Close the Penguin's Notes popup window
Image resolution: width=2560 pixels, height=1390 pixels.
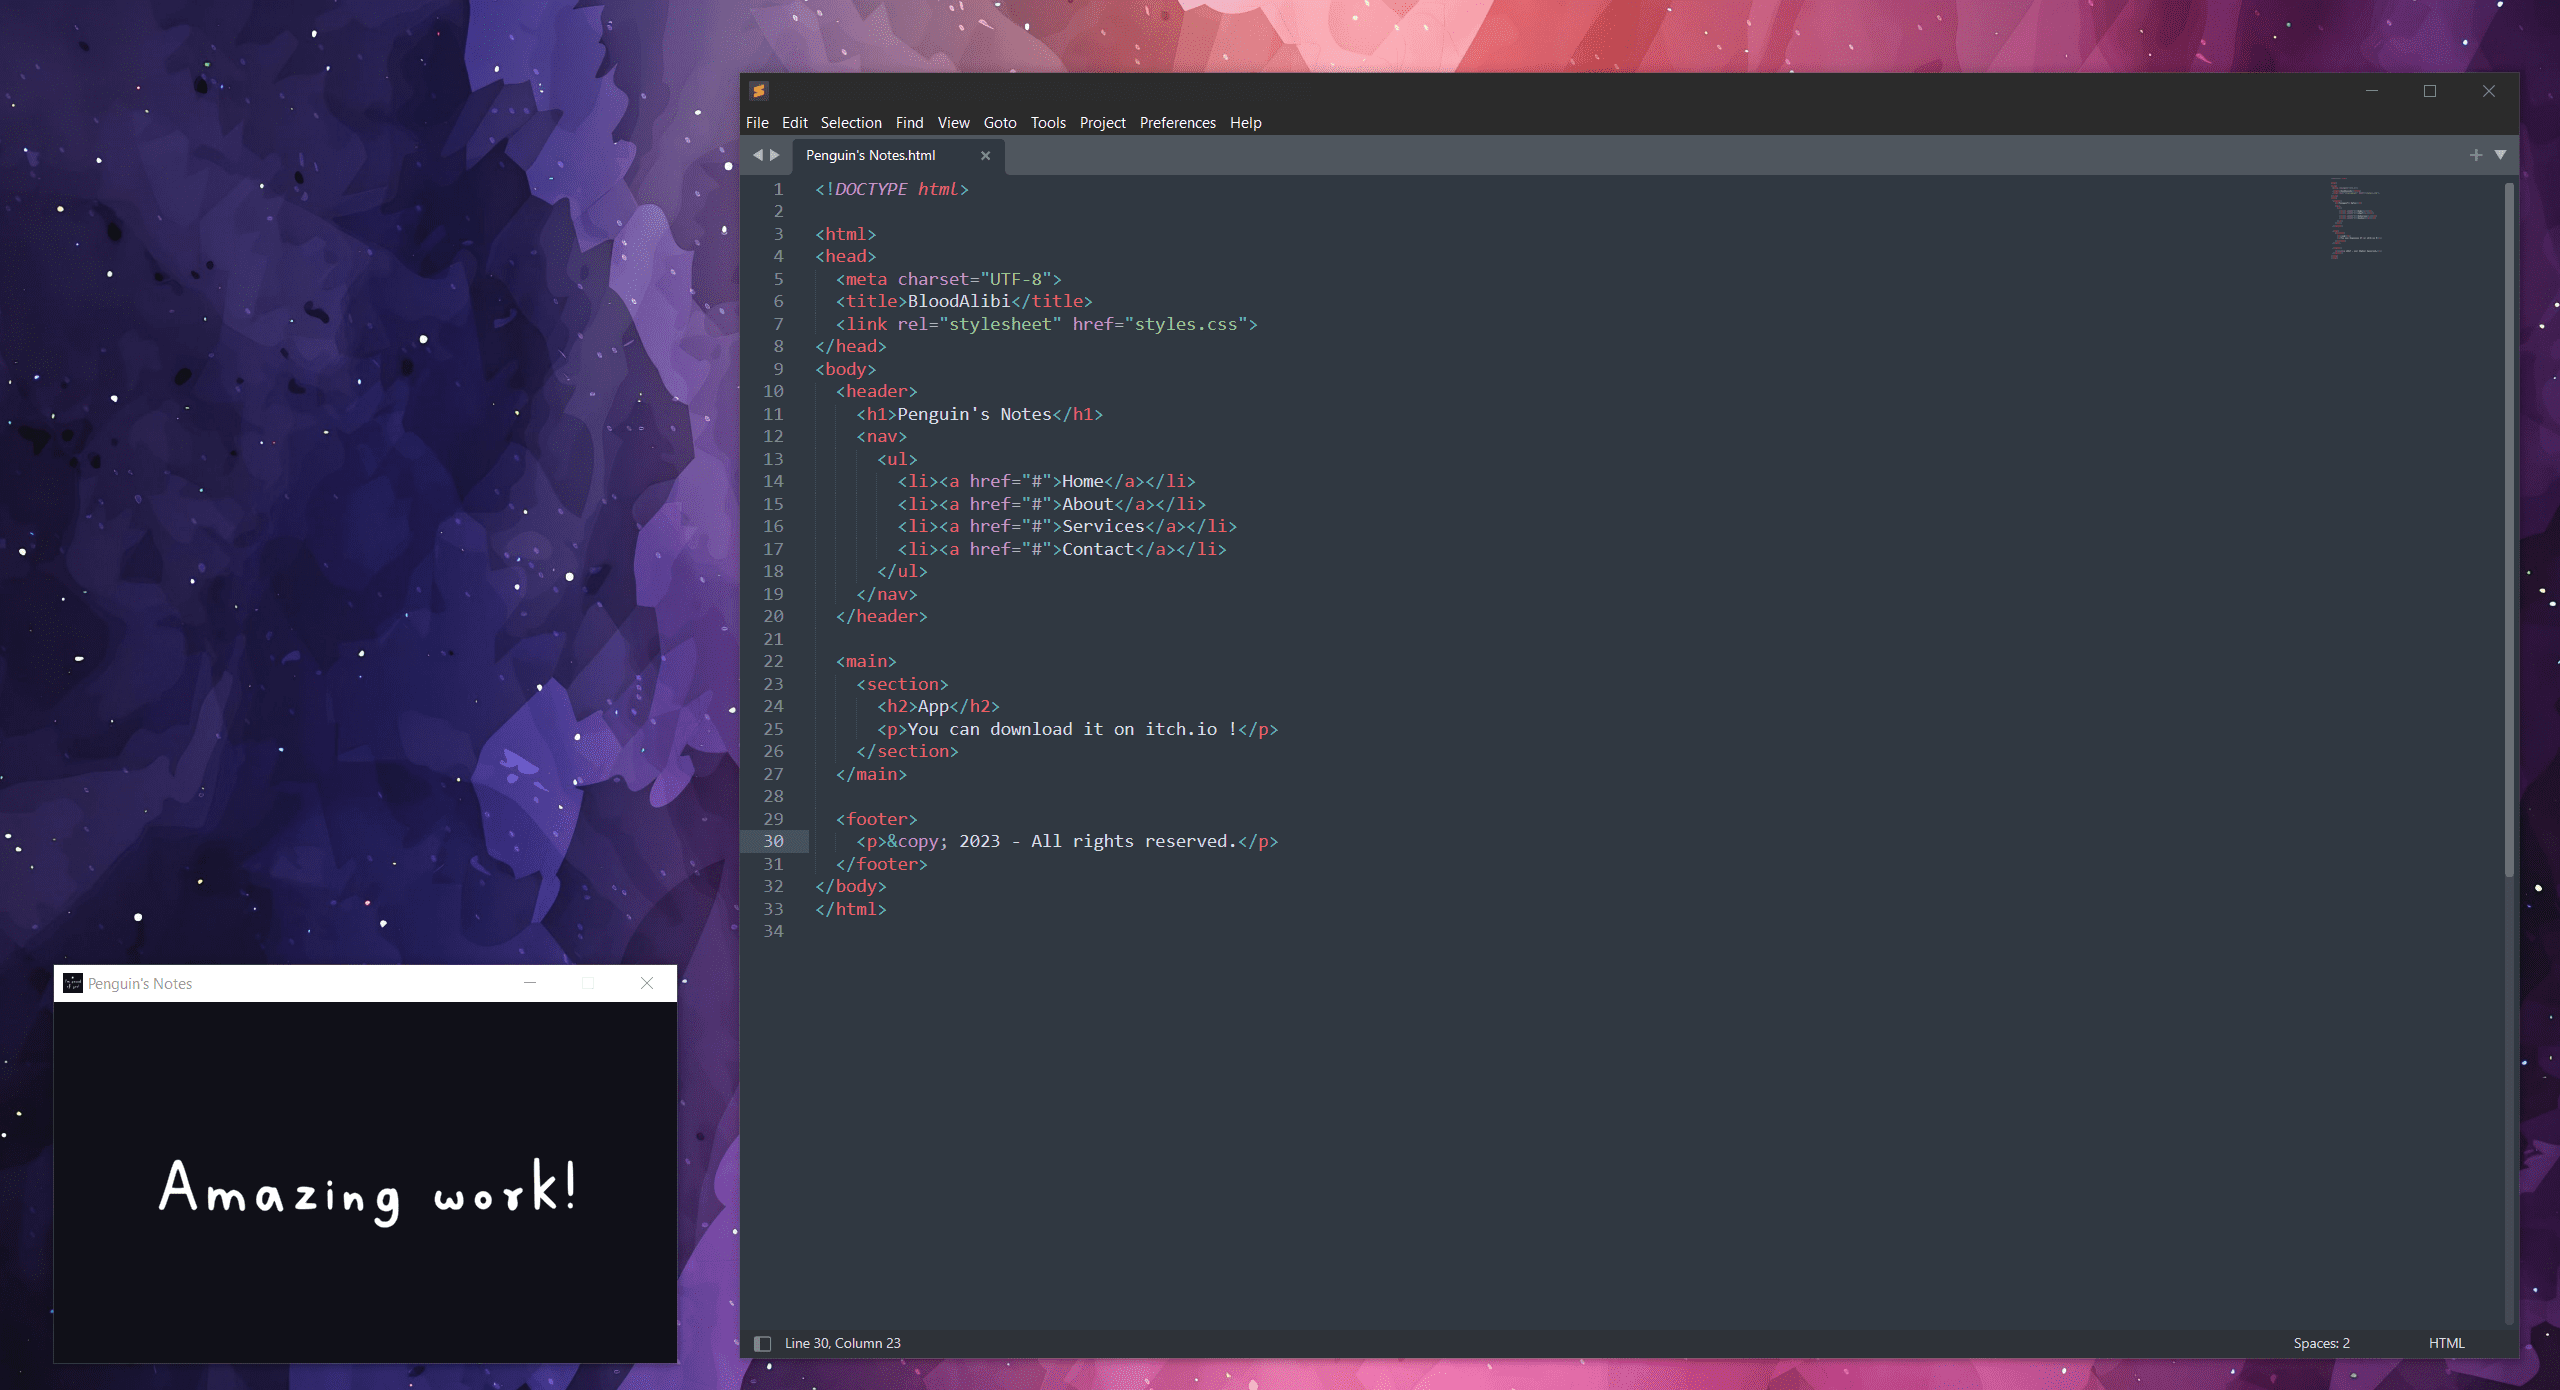coord(647,983)
